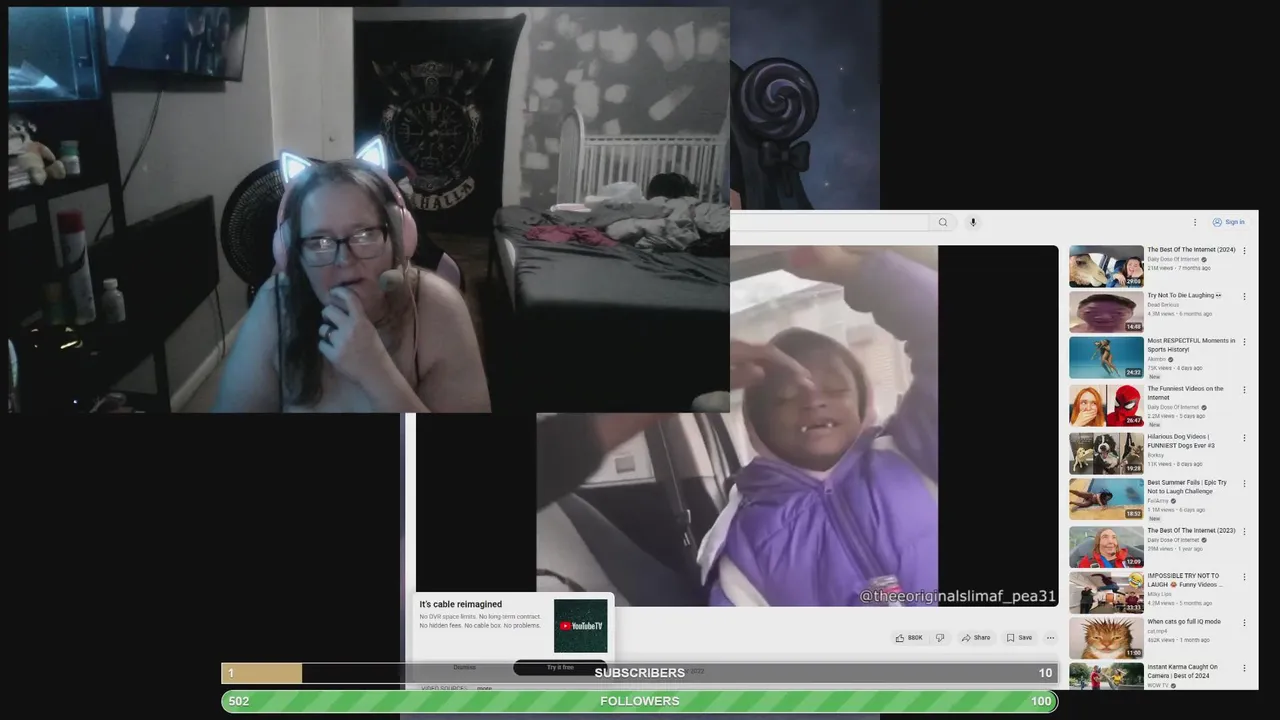Click the playing video in the player
The width and height of the screenshot is (1280, 720).
pyautogui.click(x=737, y=426)
